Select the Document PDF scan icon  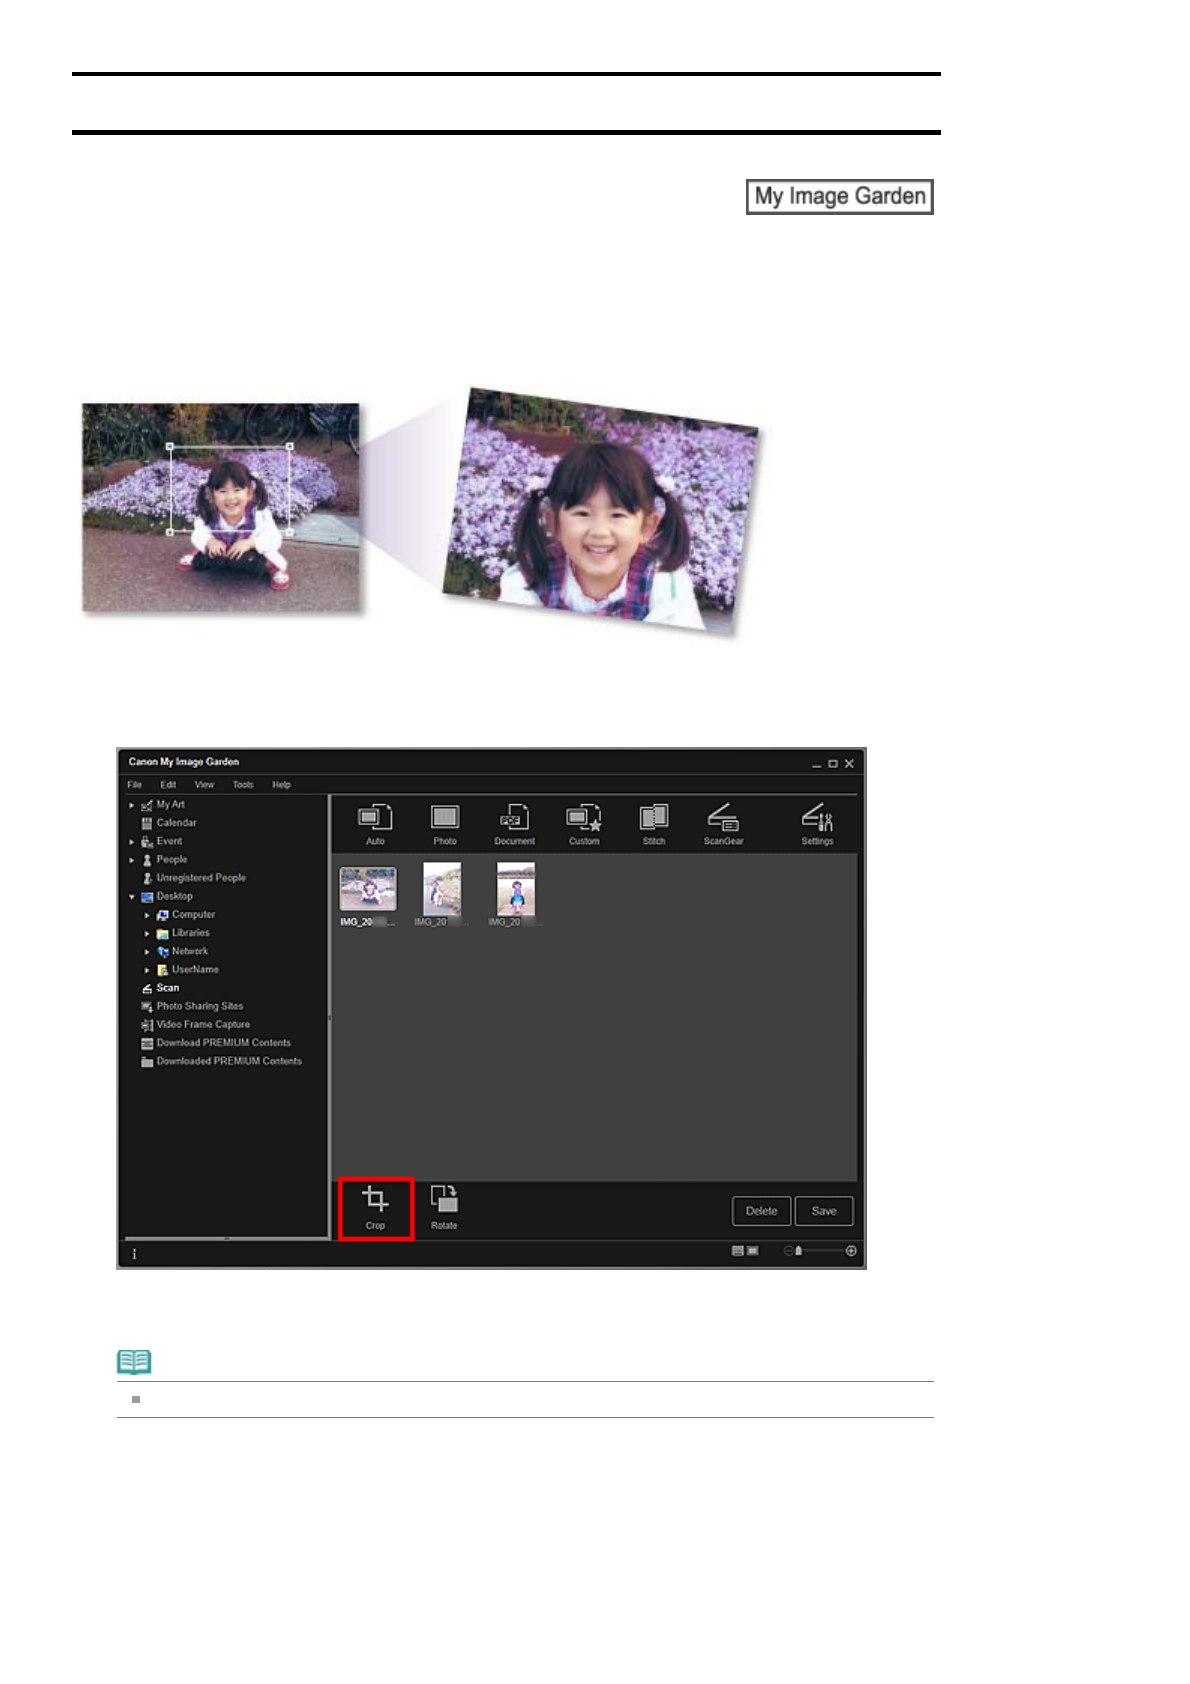(x=514, y=819)
